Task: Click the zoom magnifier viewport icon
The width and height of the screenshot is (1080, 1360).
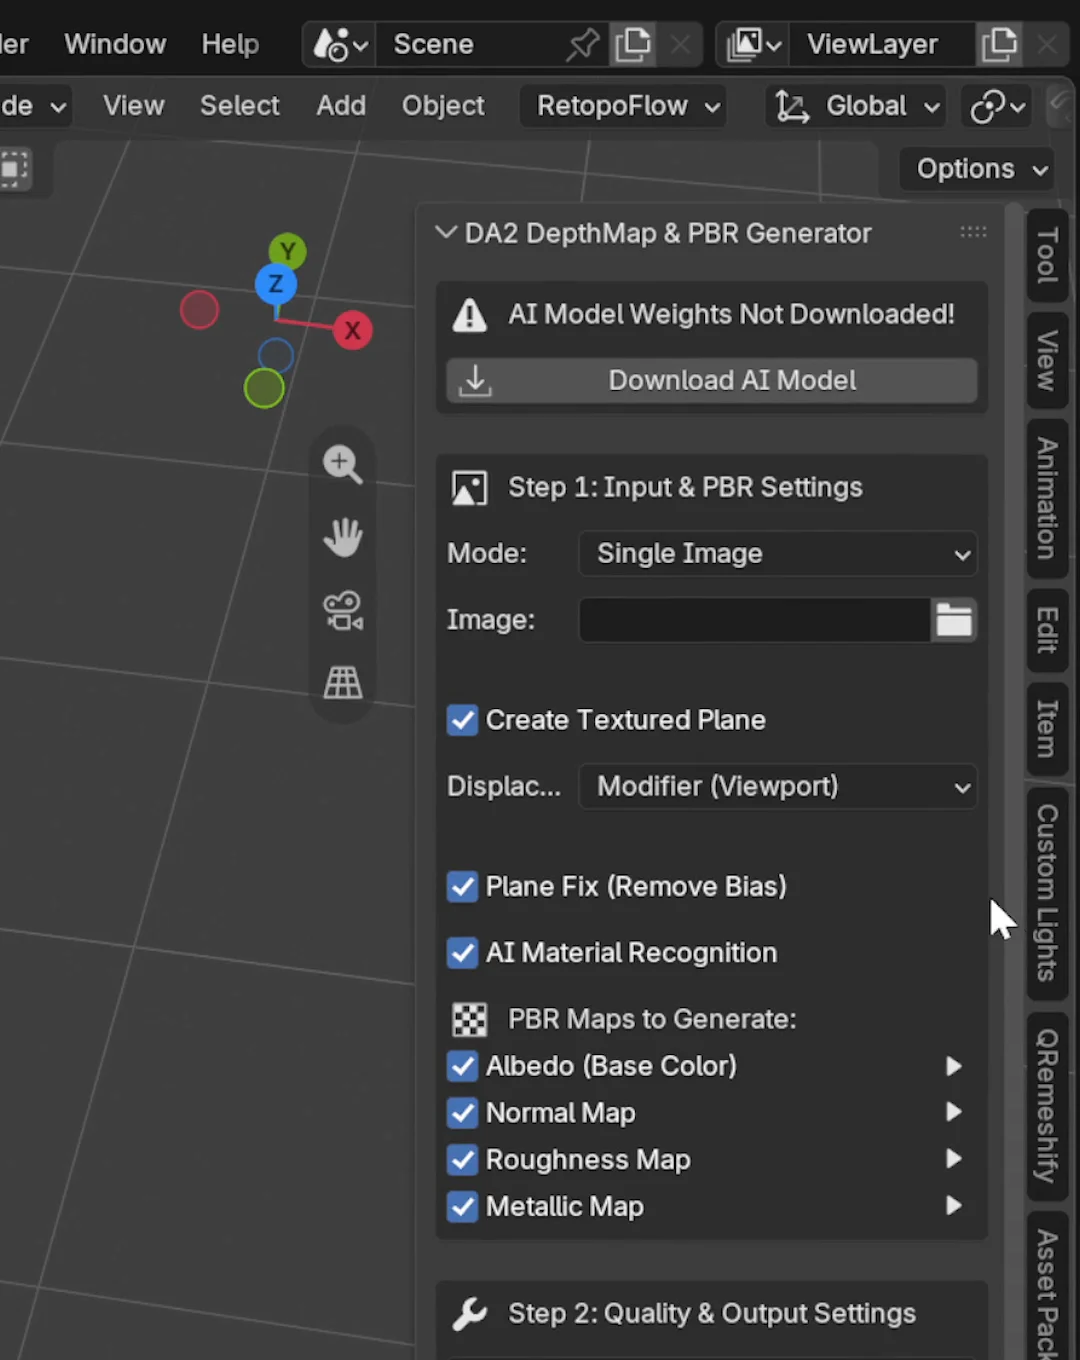Action: pyautogui.click(x=343, y=464)
